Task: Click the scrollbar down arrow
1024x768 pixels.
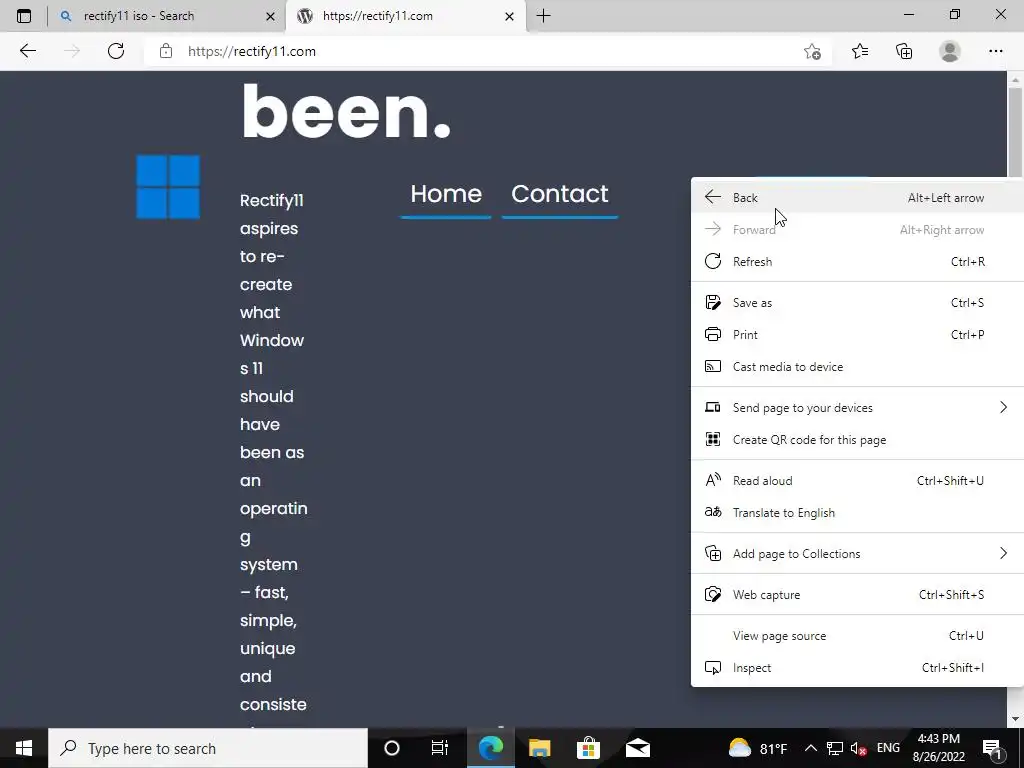Action: (1015, 719)
